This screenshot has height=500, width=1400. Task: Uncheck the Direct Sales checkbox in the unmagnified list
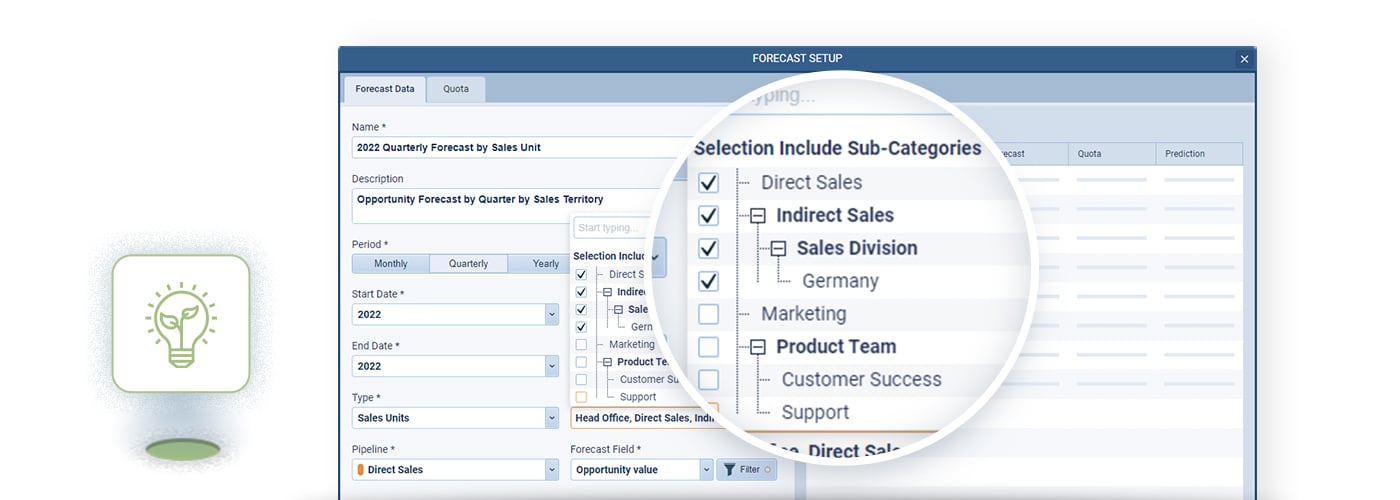click(581, 274)
